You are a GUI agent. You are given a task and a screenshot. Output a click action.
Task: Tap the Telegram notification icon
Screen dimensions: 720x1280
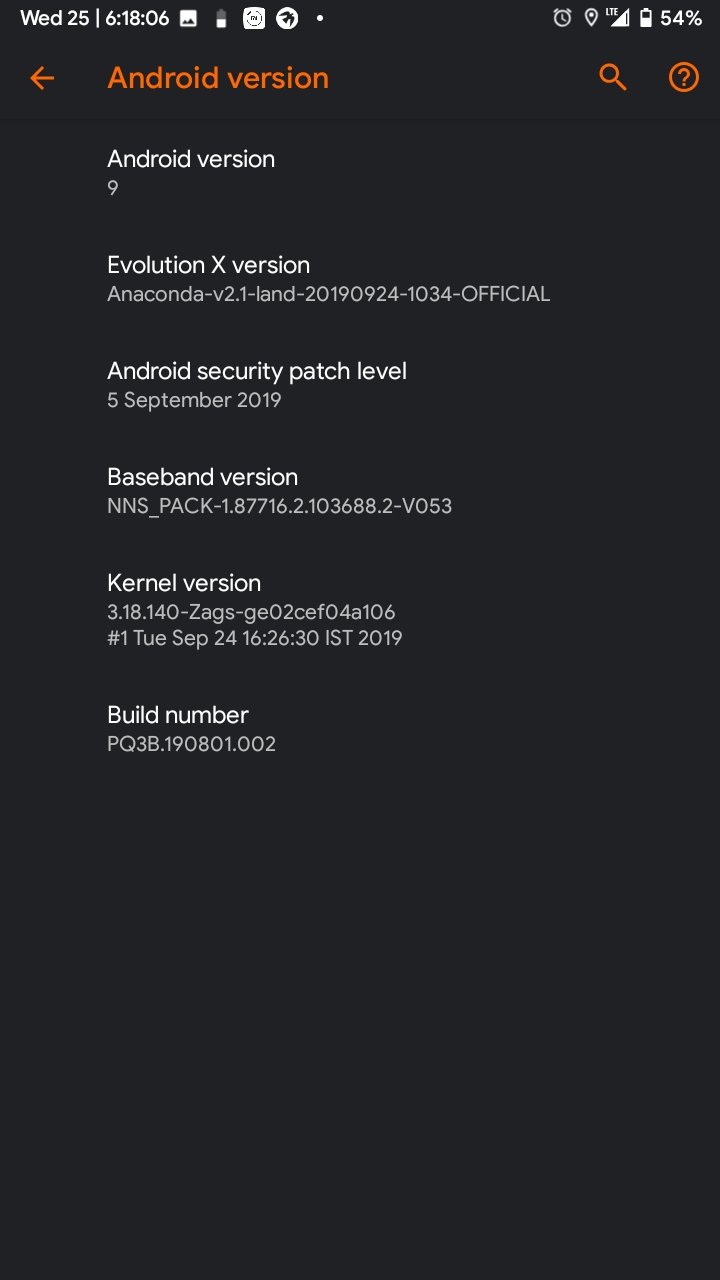click(287, 18)
